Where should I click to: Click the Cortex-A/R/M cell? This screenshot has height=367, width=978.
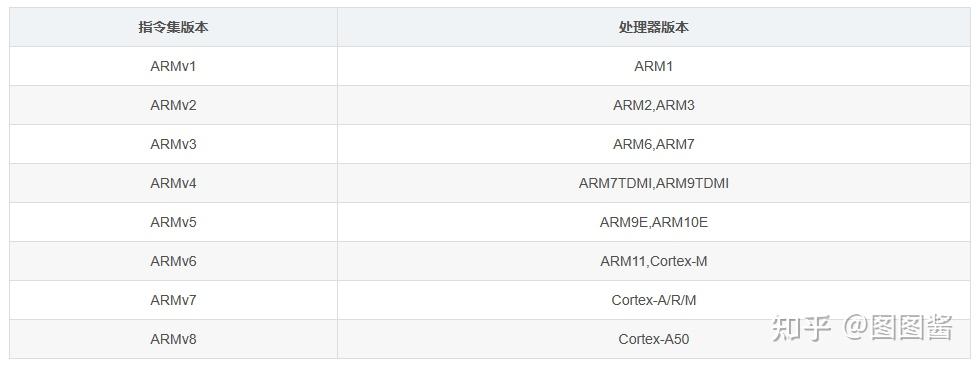pos(654,300)
